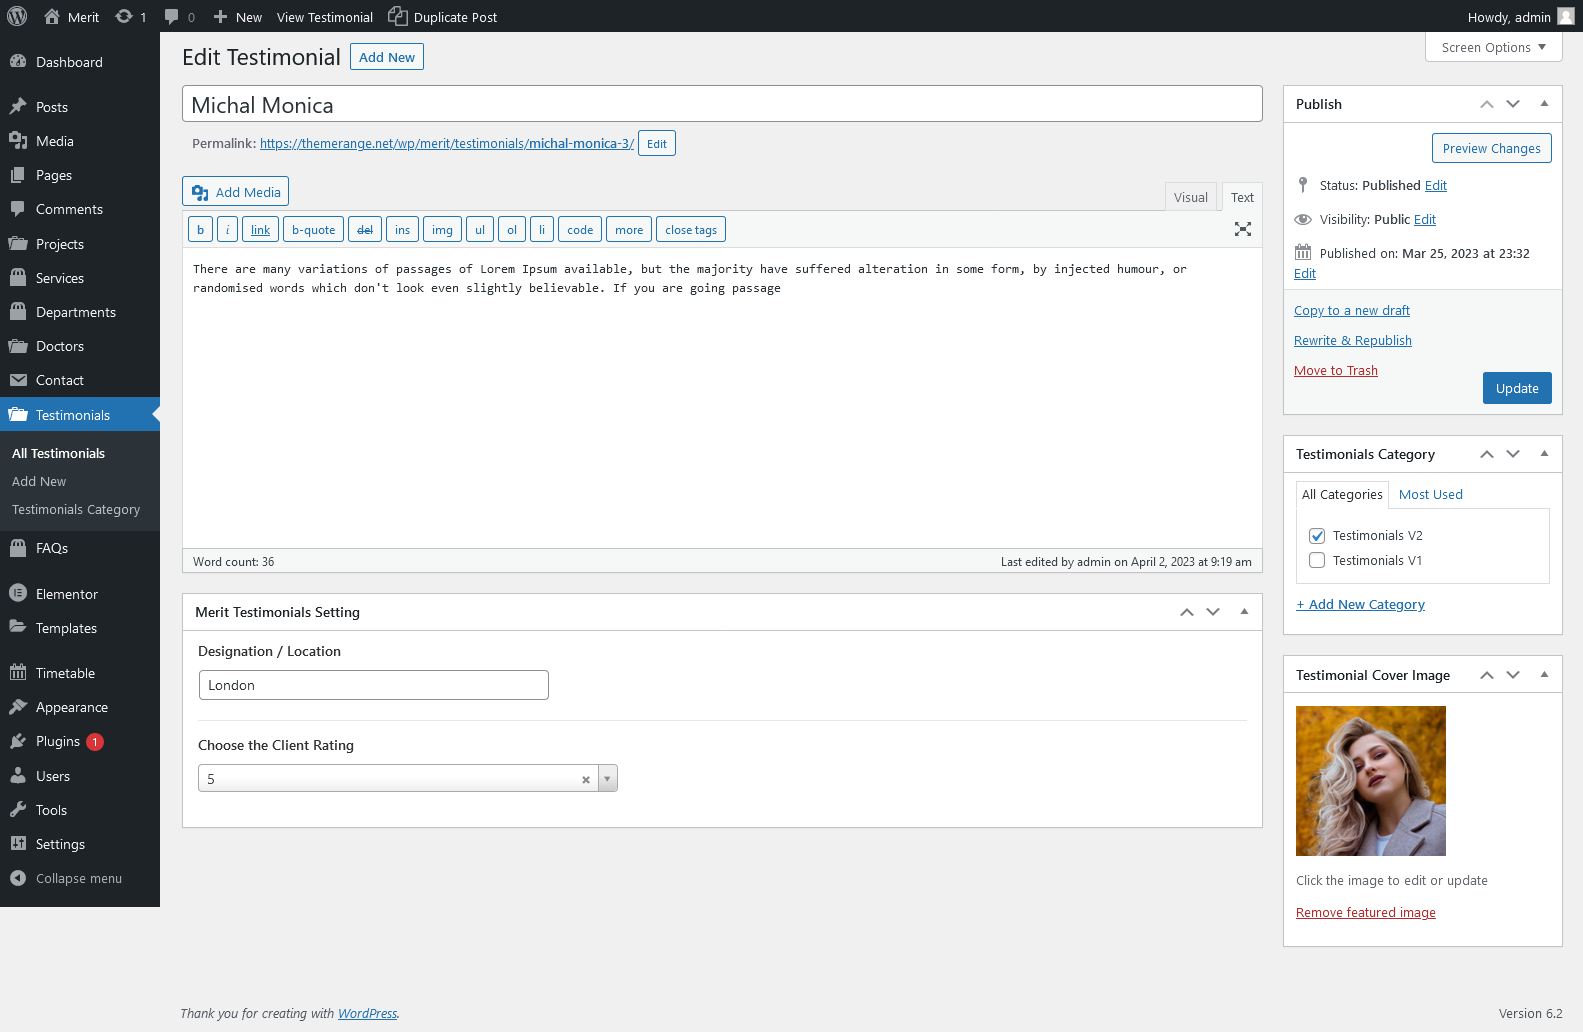The height and width of the screenshot is (1032, 1583).
Task: Open the Client Rating dropdown
Action: click(607, 778)
